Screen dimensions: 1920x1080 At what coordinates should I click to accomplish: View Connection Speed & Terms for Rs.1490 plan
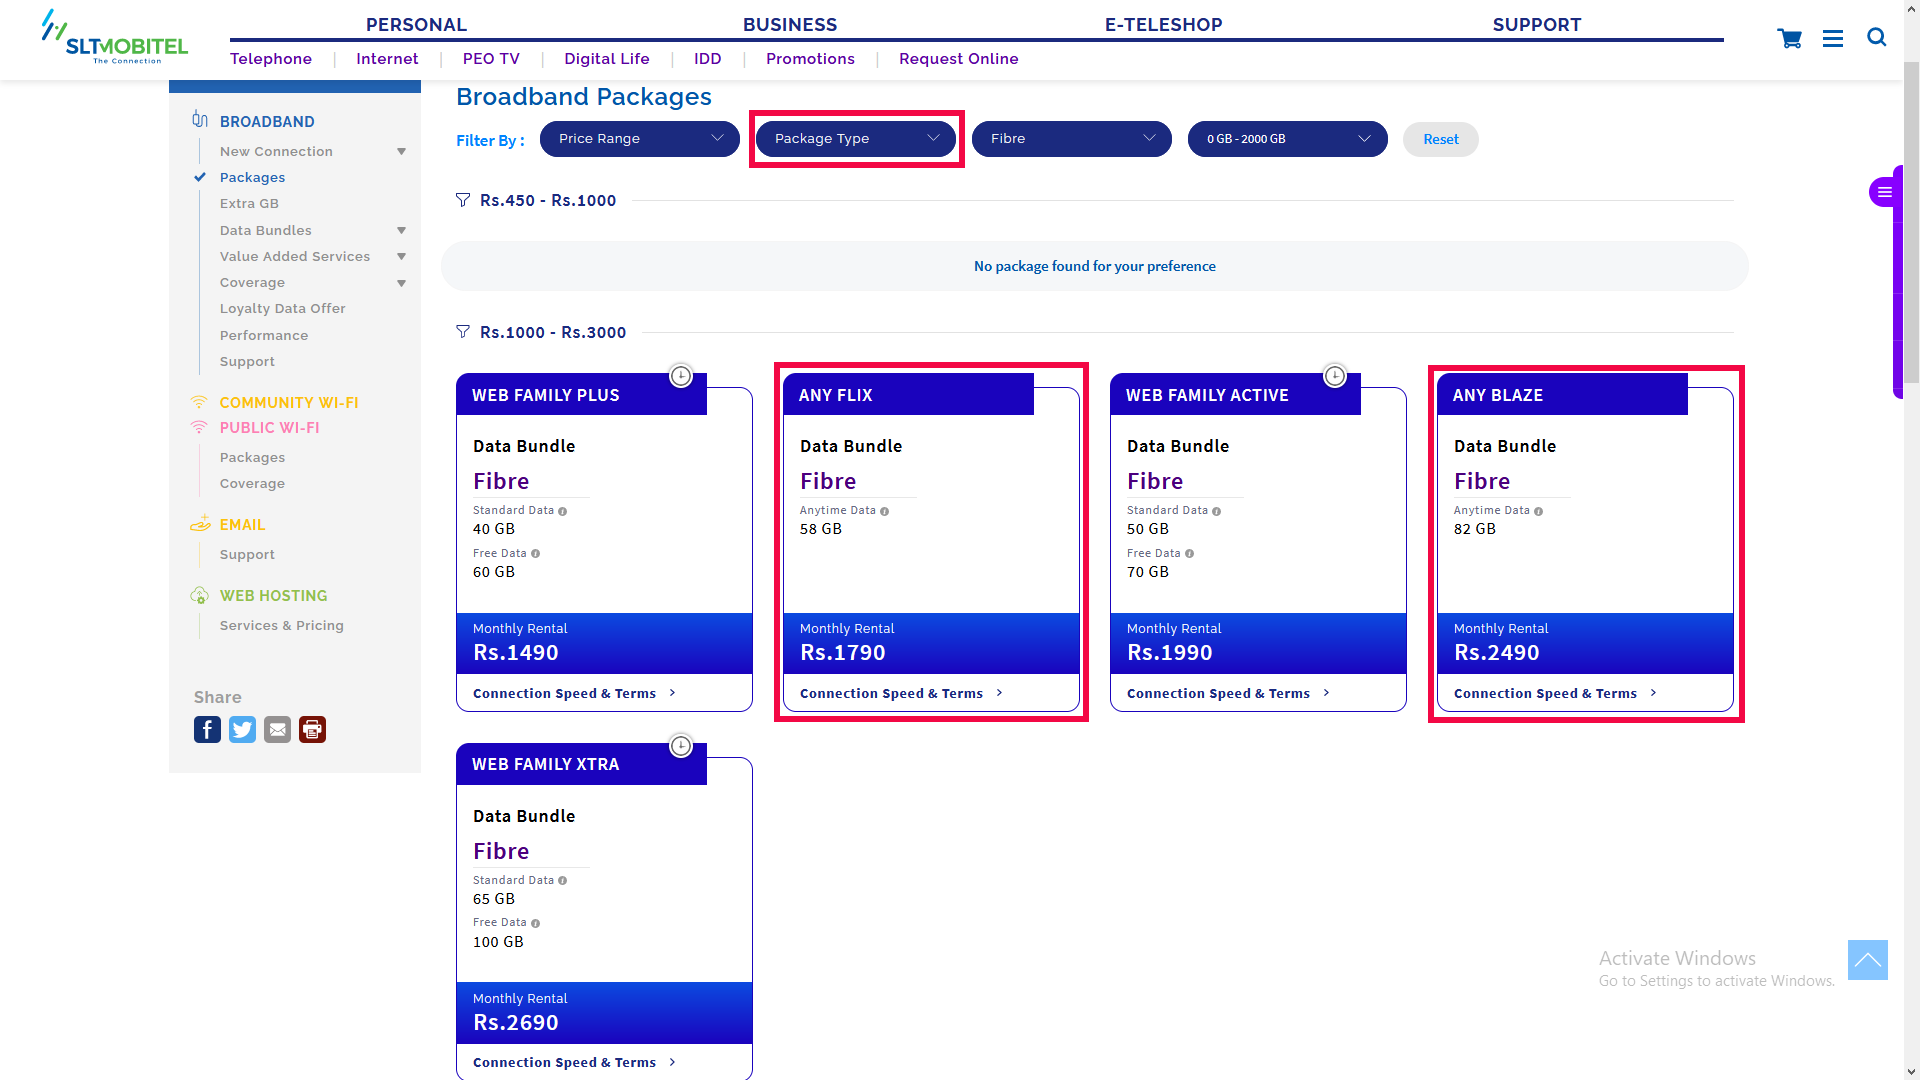pos(574,693)
